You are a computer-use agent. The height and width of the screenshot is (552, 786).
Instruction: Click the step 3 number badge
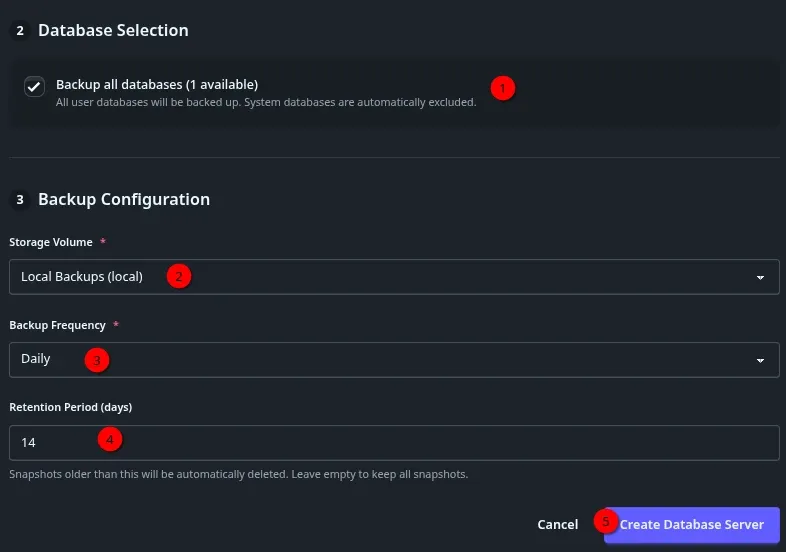(20, 200)
